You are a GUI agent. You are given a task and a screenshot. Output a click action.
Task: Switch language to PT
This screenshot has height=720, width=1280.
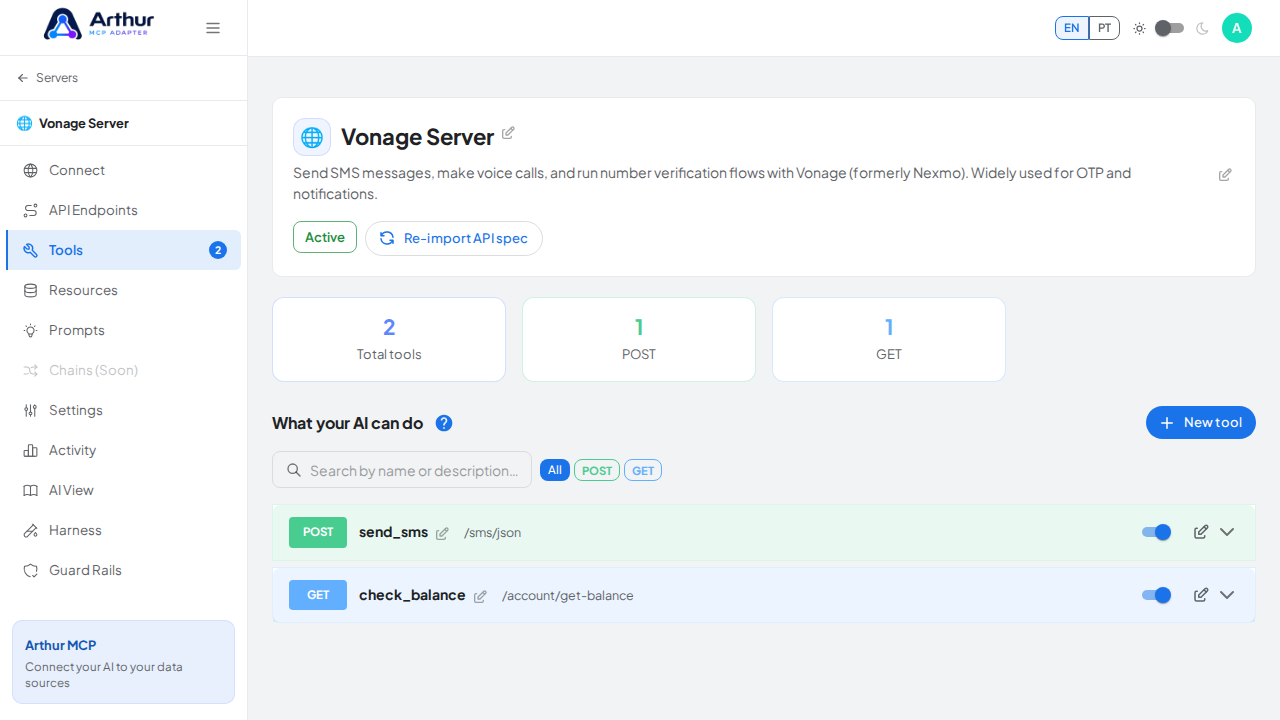[x=1104, y=28]
